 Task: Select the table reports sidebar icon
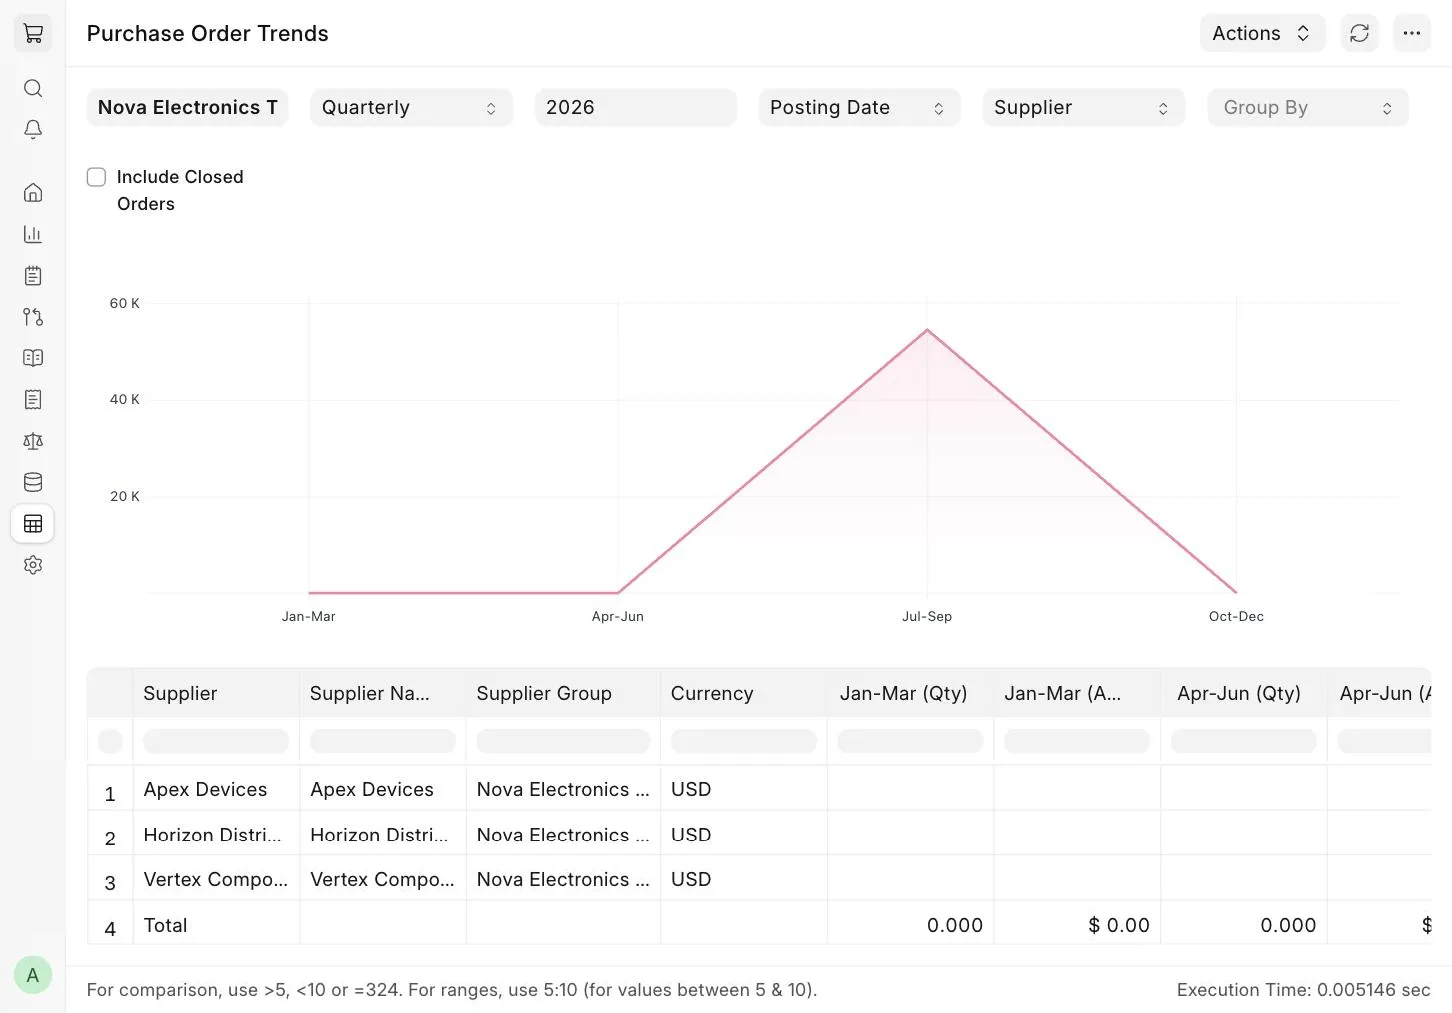pos(33,524)
